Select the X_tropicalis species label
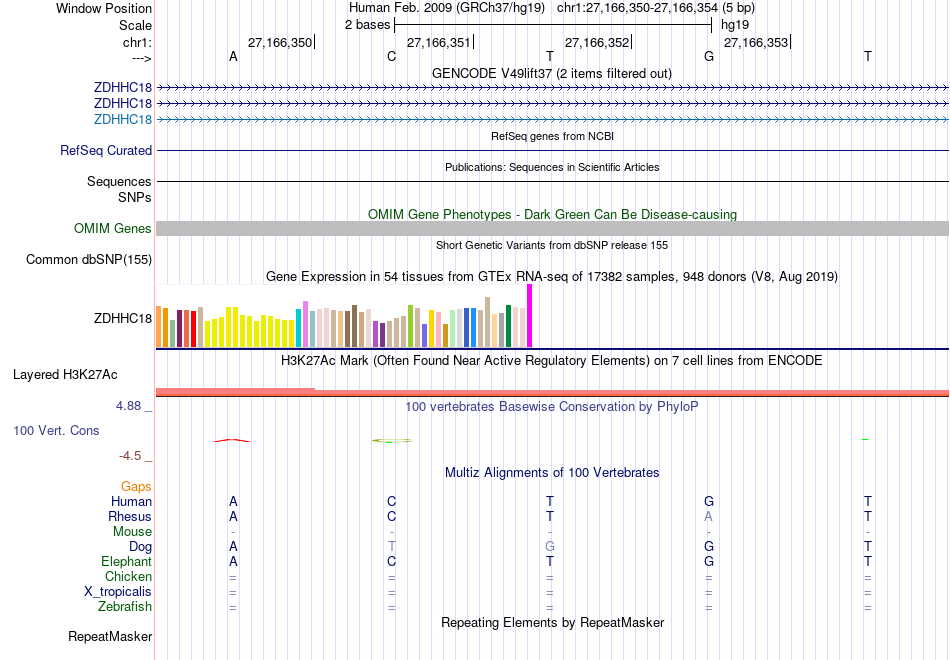 118,592
